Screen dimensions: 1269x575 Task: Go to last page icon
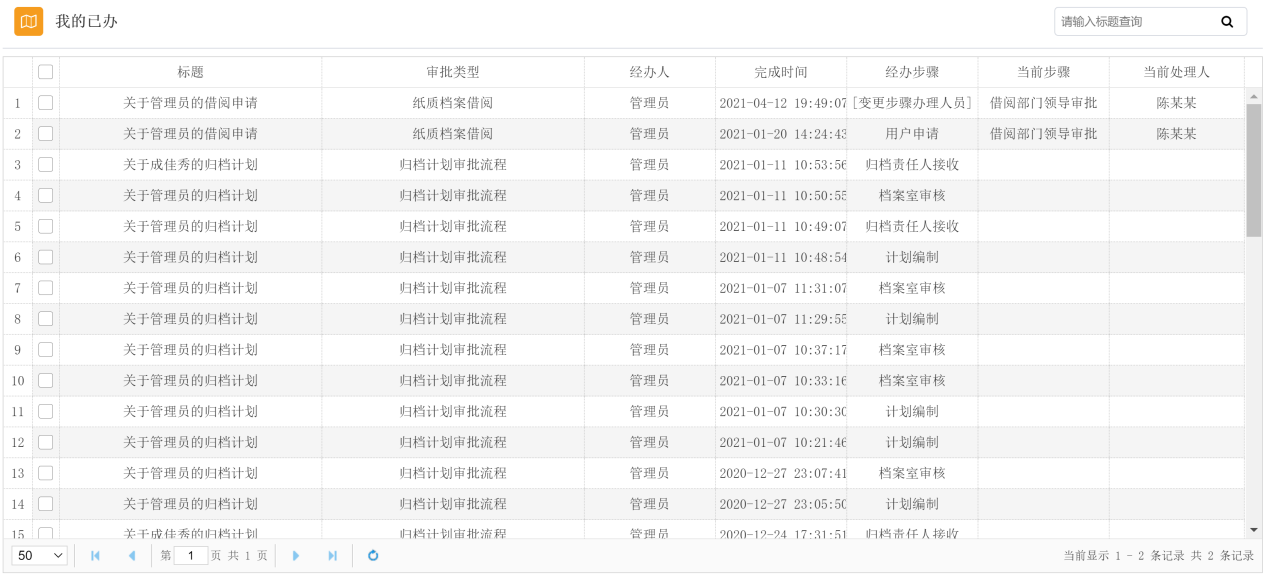pyautogui.click(x=333, y=556)
